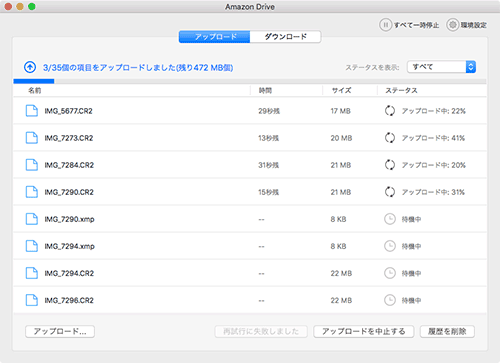The height and width of the screenshot is (363, 500).
Task: Select file icon for IMG_7296.CR2
Action: [x=32, y=300]
